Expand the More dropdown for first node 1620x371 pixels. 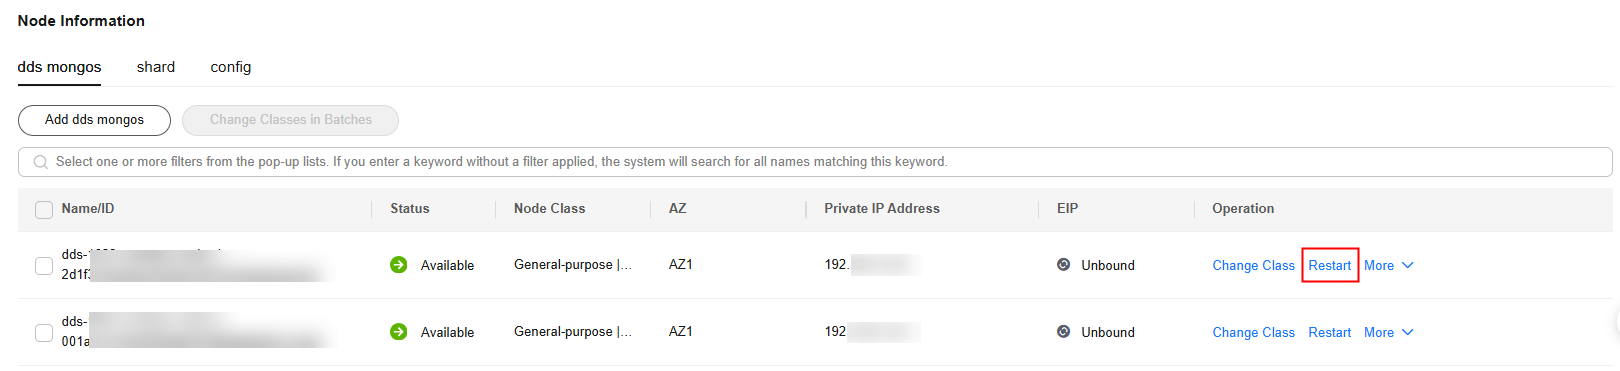click(x=1389, y=265)
